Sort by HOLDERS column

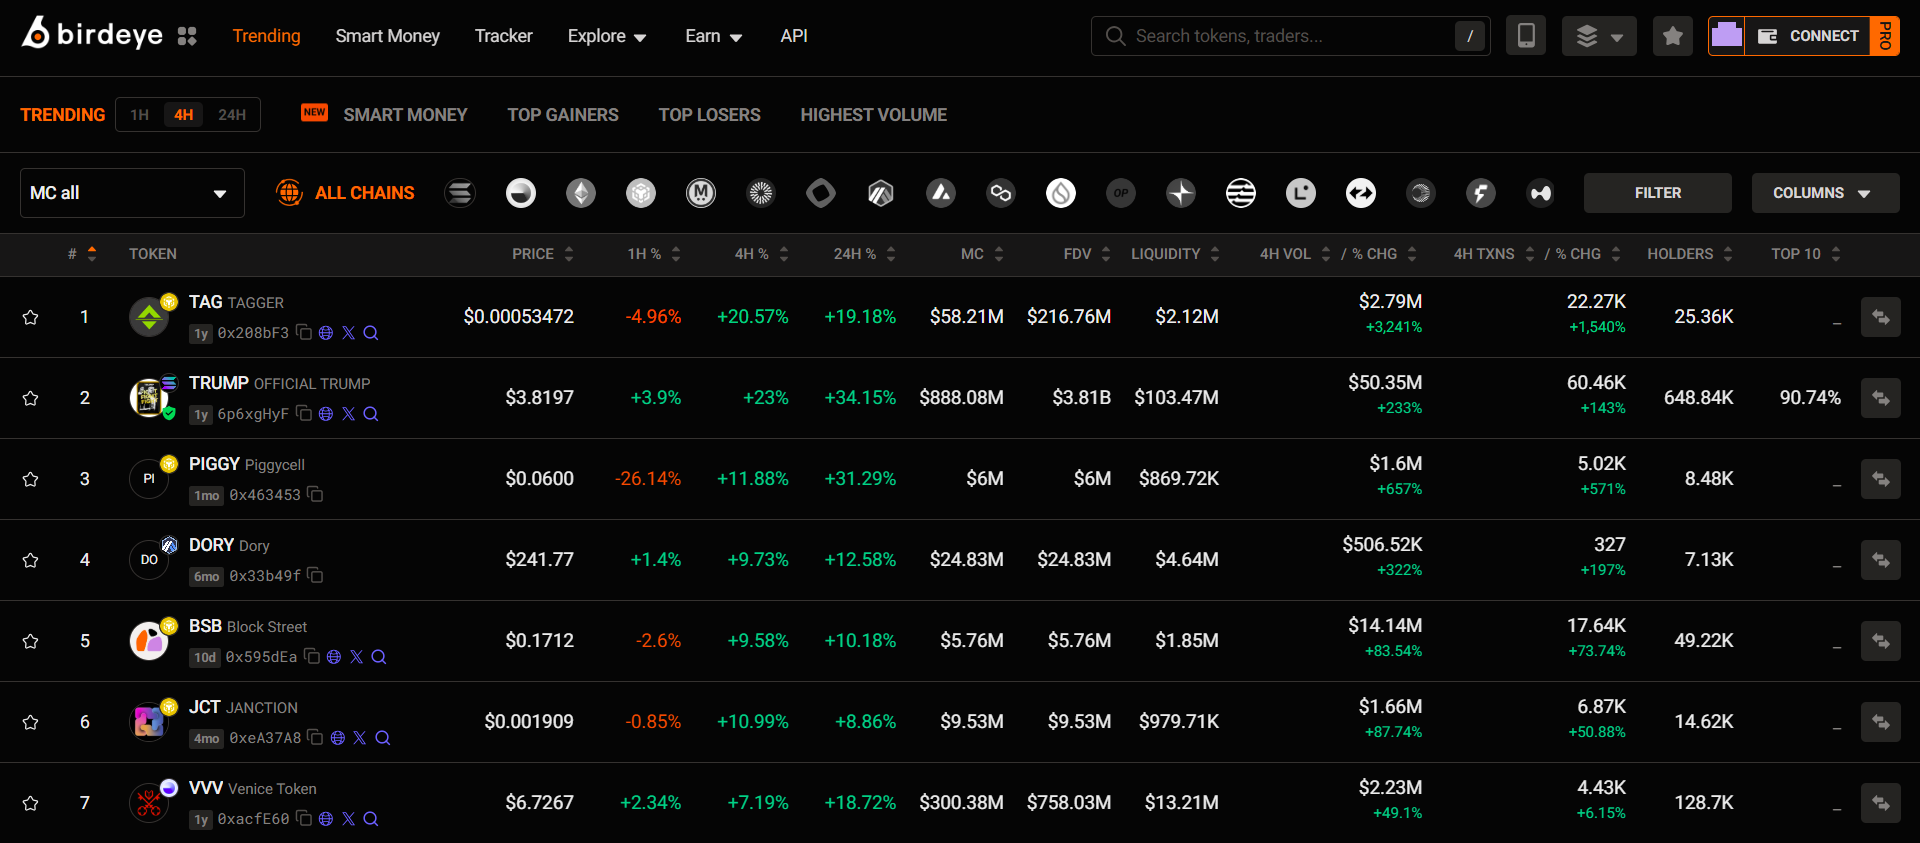point(1690,254)
